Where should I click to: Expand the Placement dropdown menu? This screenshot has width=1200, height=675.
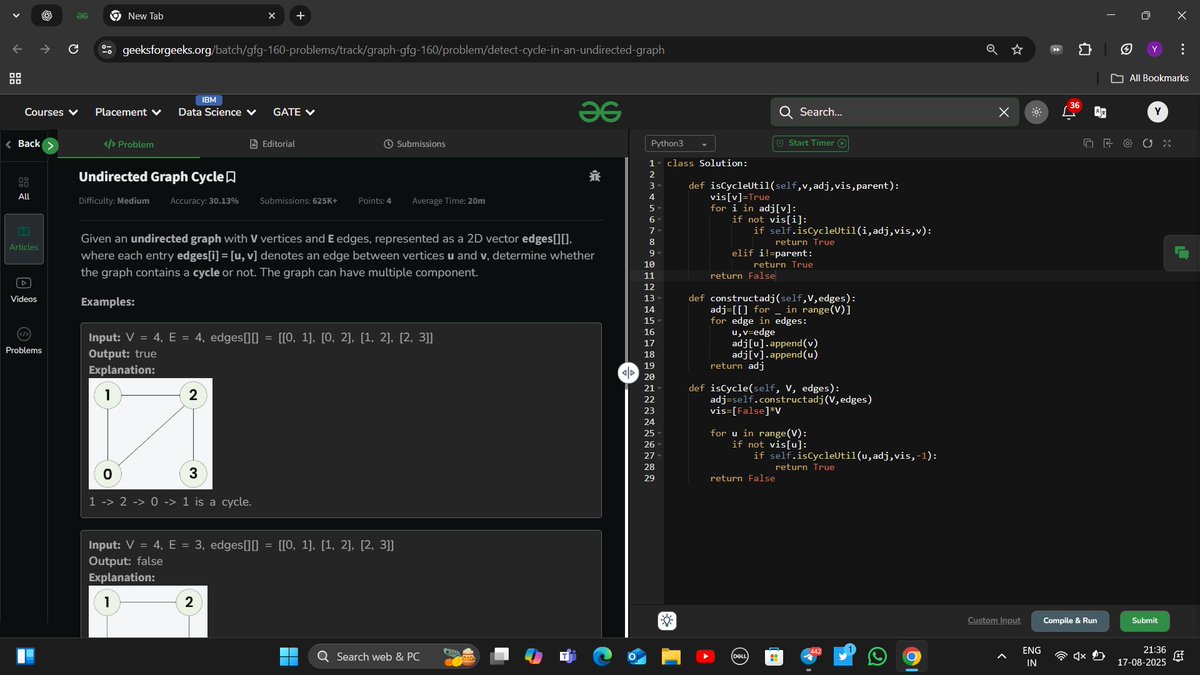(x=128, y=112)
